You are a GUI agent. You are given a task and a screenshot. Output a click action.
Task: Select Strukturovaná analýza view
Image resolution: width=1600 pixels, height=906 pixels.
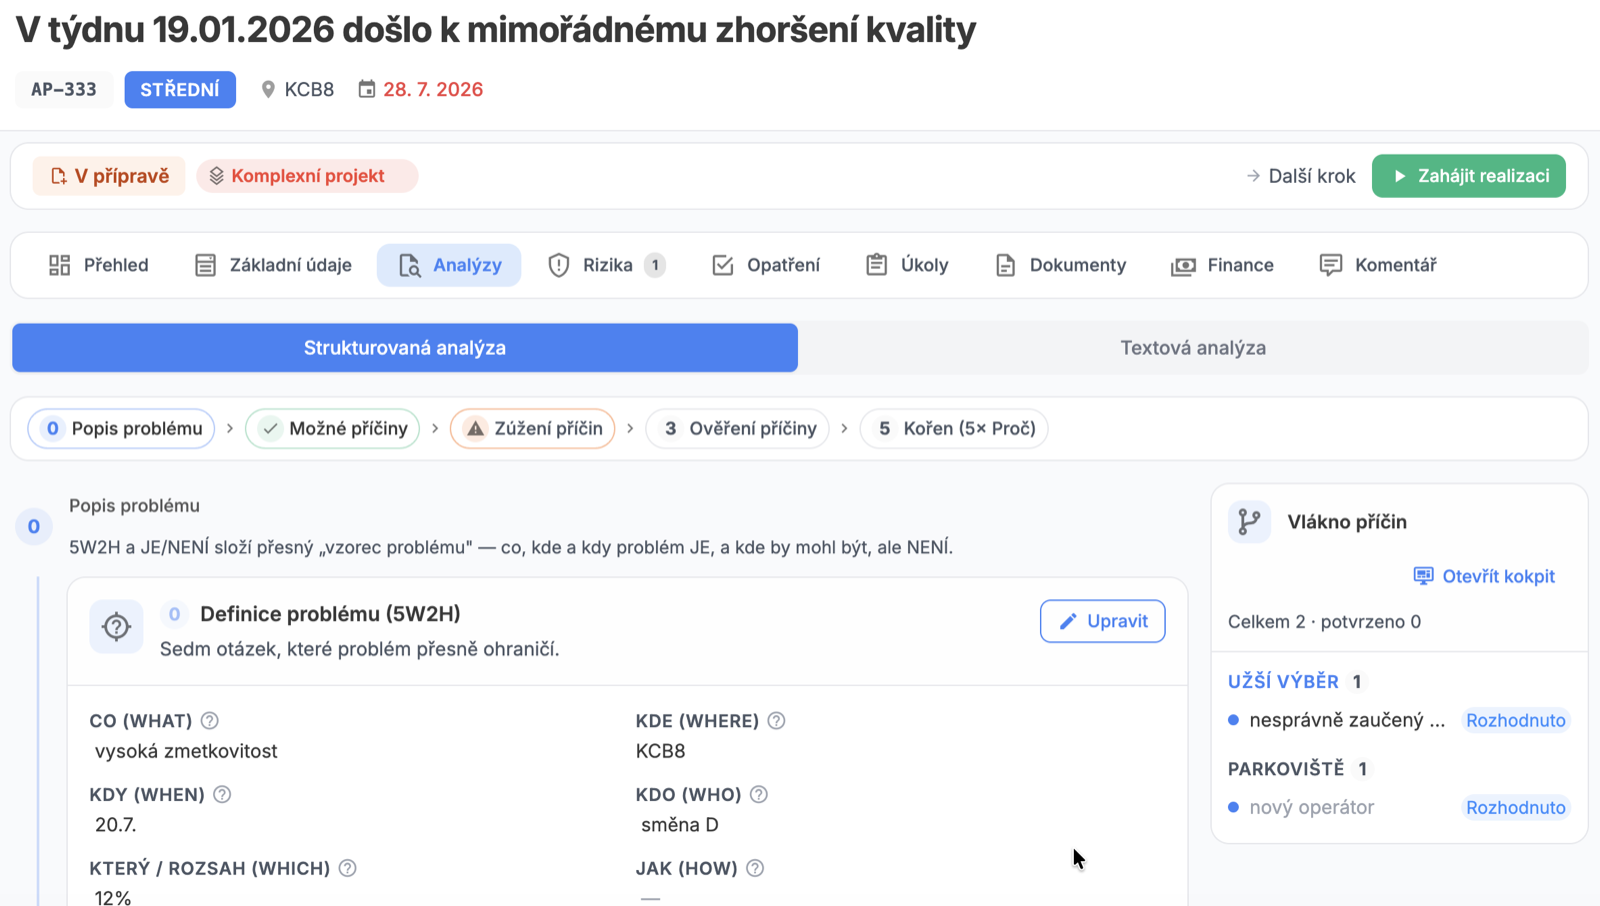pyautogui.click(x=405, y=348)
